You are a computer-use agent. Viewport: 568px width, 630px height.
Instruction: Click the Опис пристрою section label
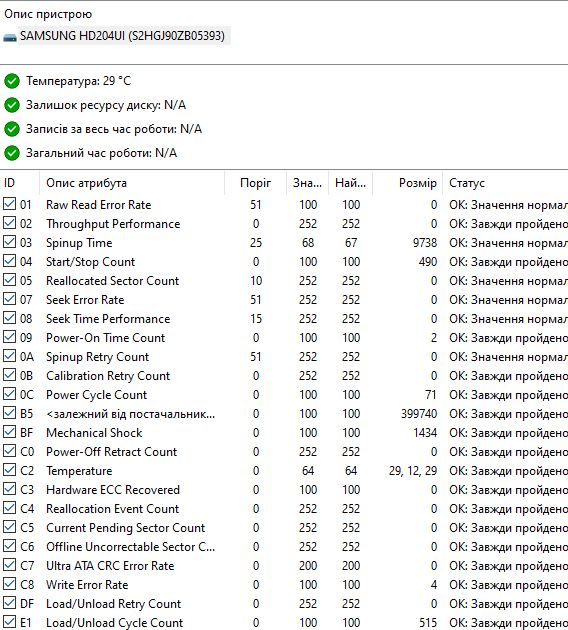48,14
